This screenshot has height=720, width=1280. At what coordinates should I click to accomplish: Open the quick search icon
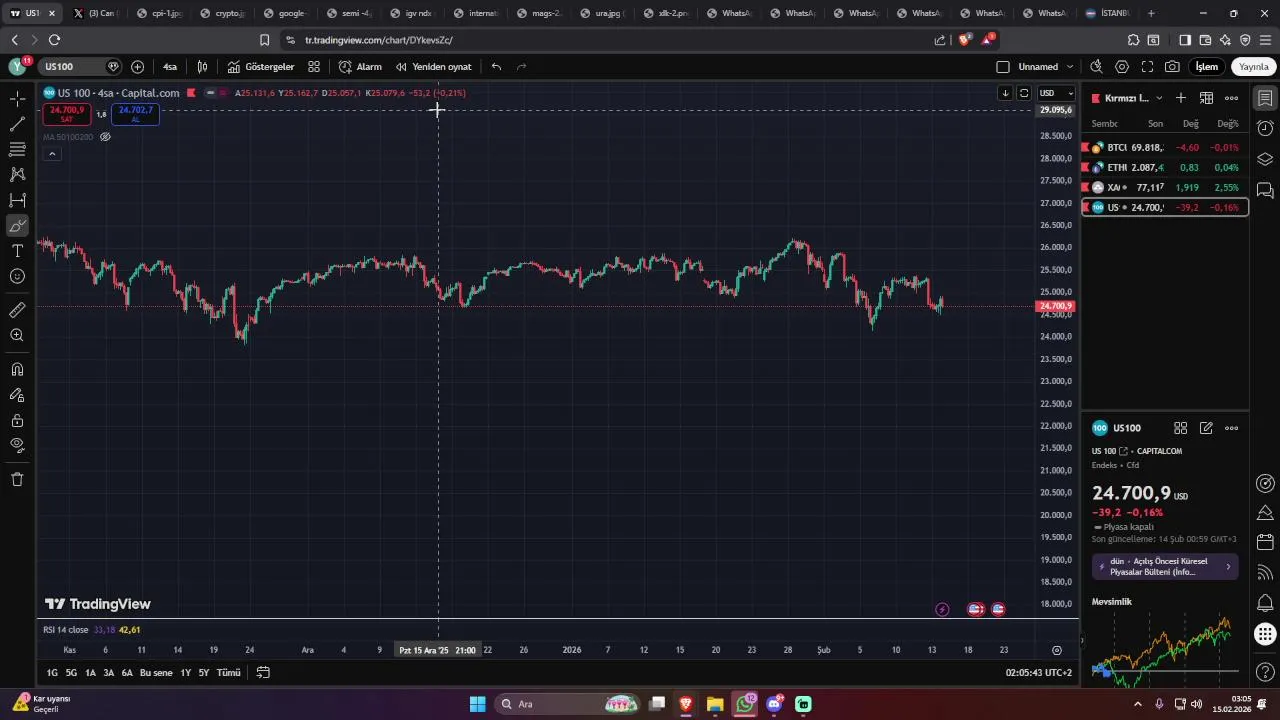click(1096, 67)
